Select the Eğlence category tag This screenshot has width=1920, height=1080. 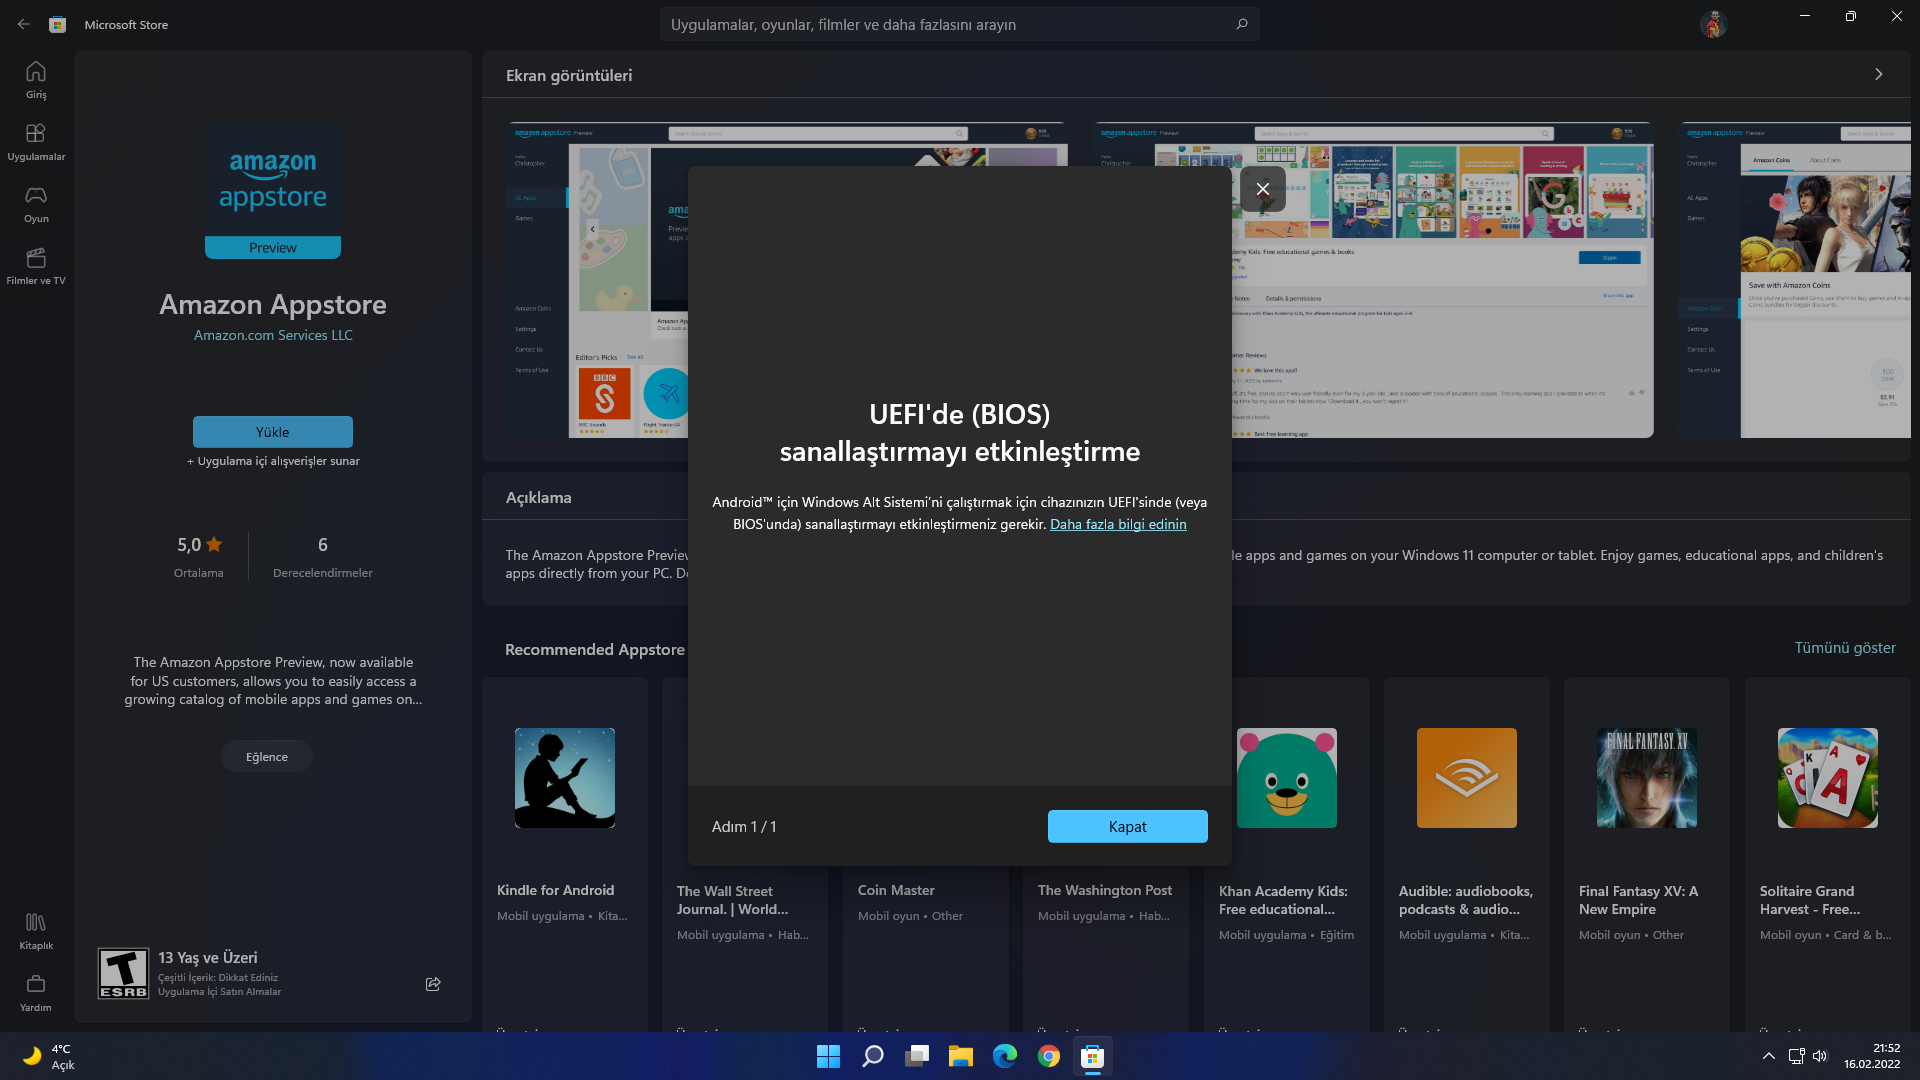pos(266,756)
